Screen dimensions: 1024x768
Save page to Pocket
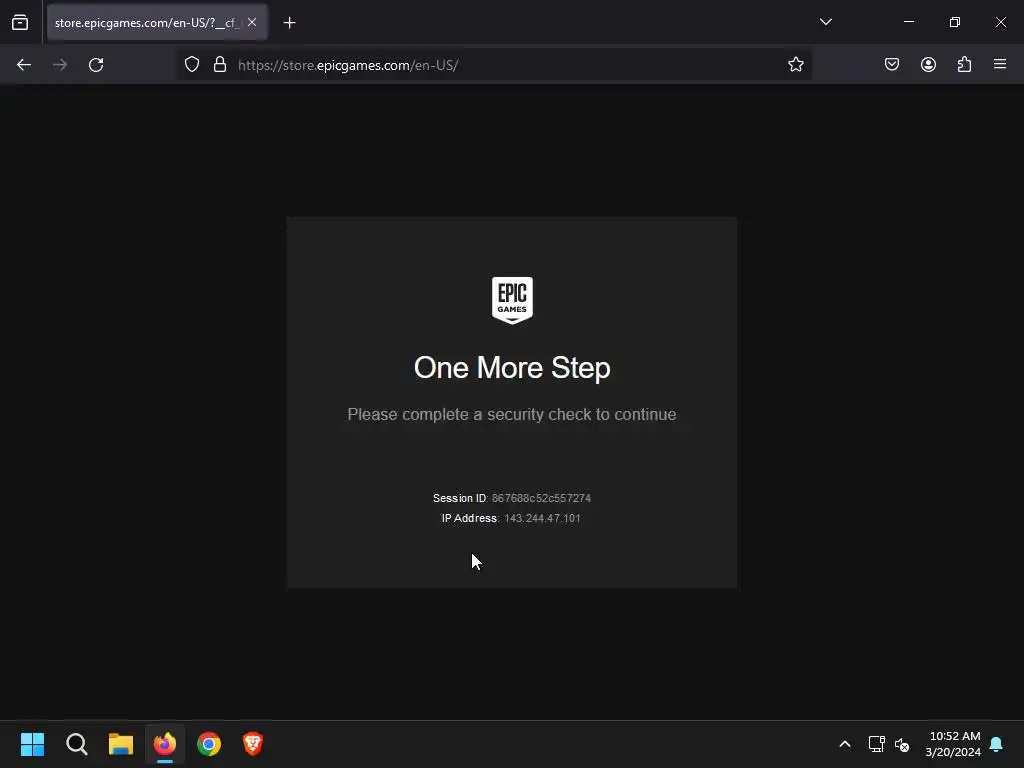pyautogui.click(x=892, y=65)
